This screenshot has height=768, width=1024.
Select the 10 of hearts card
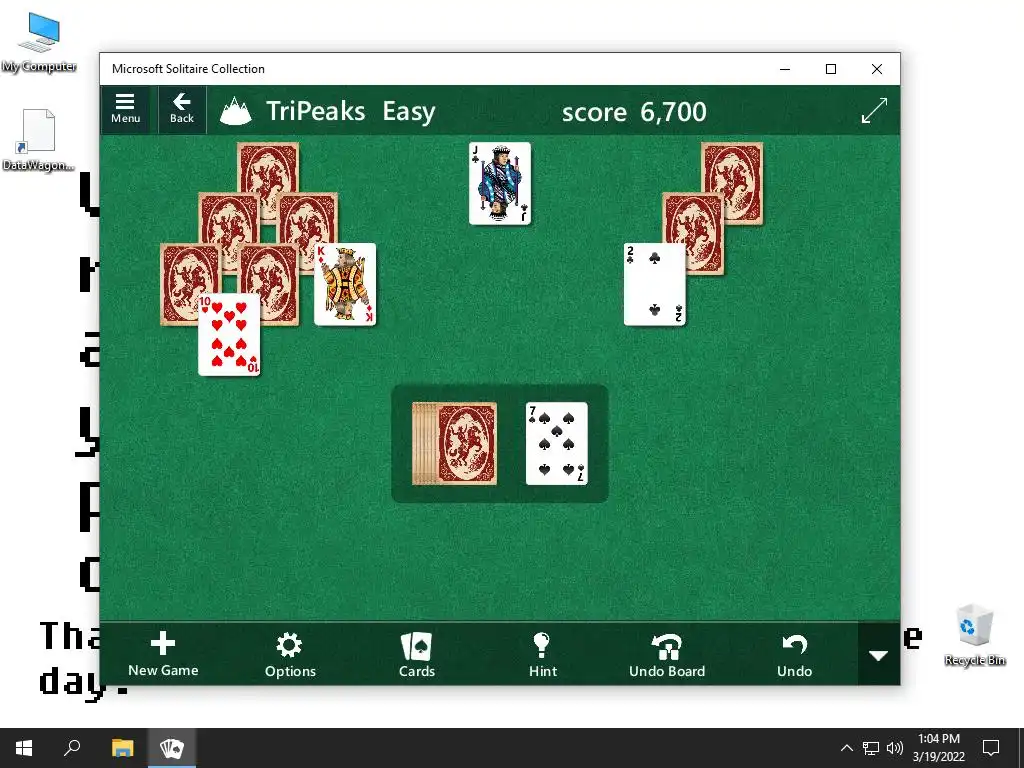click(x=229, y=334)
